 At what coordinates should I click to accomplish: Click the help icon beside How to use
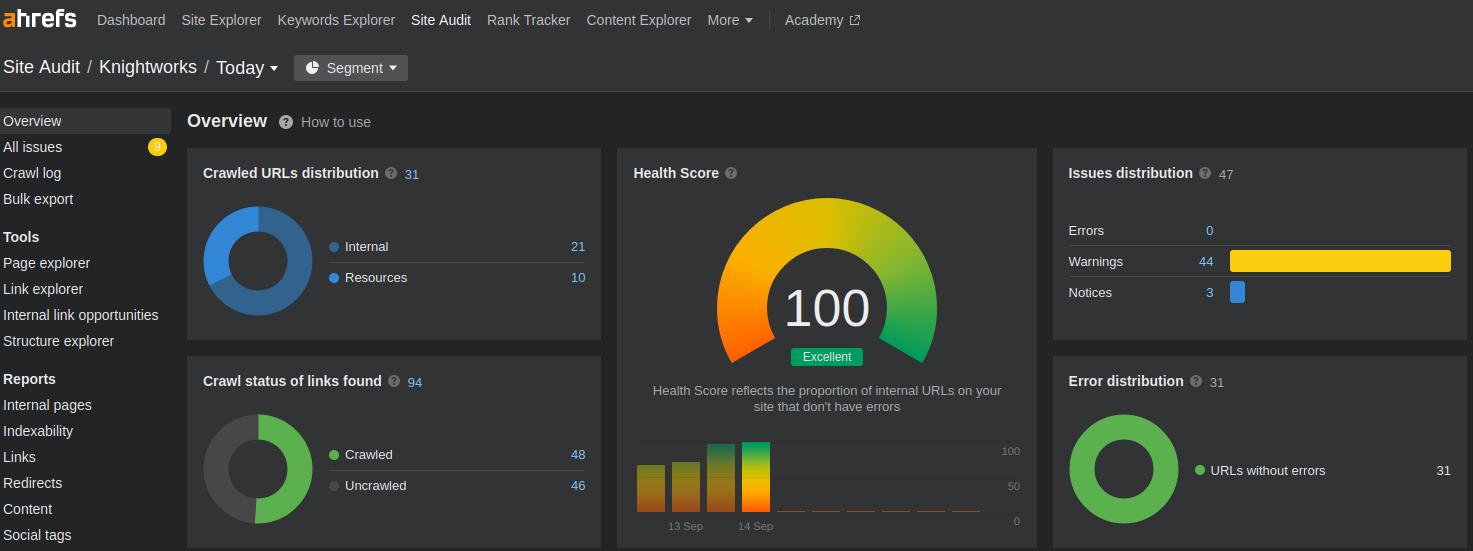click(x=286, y=122)
